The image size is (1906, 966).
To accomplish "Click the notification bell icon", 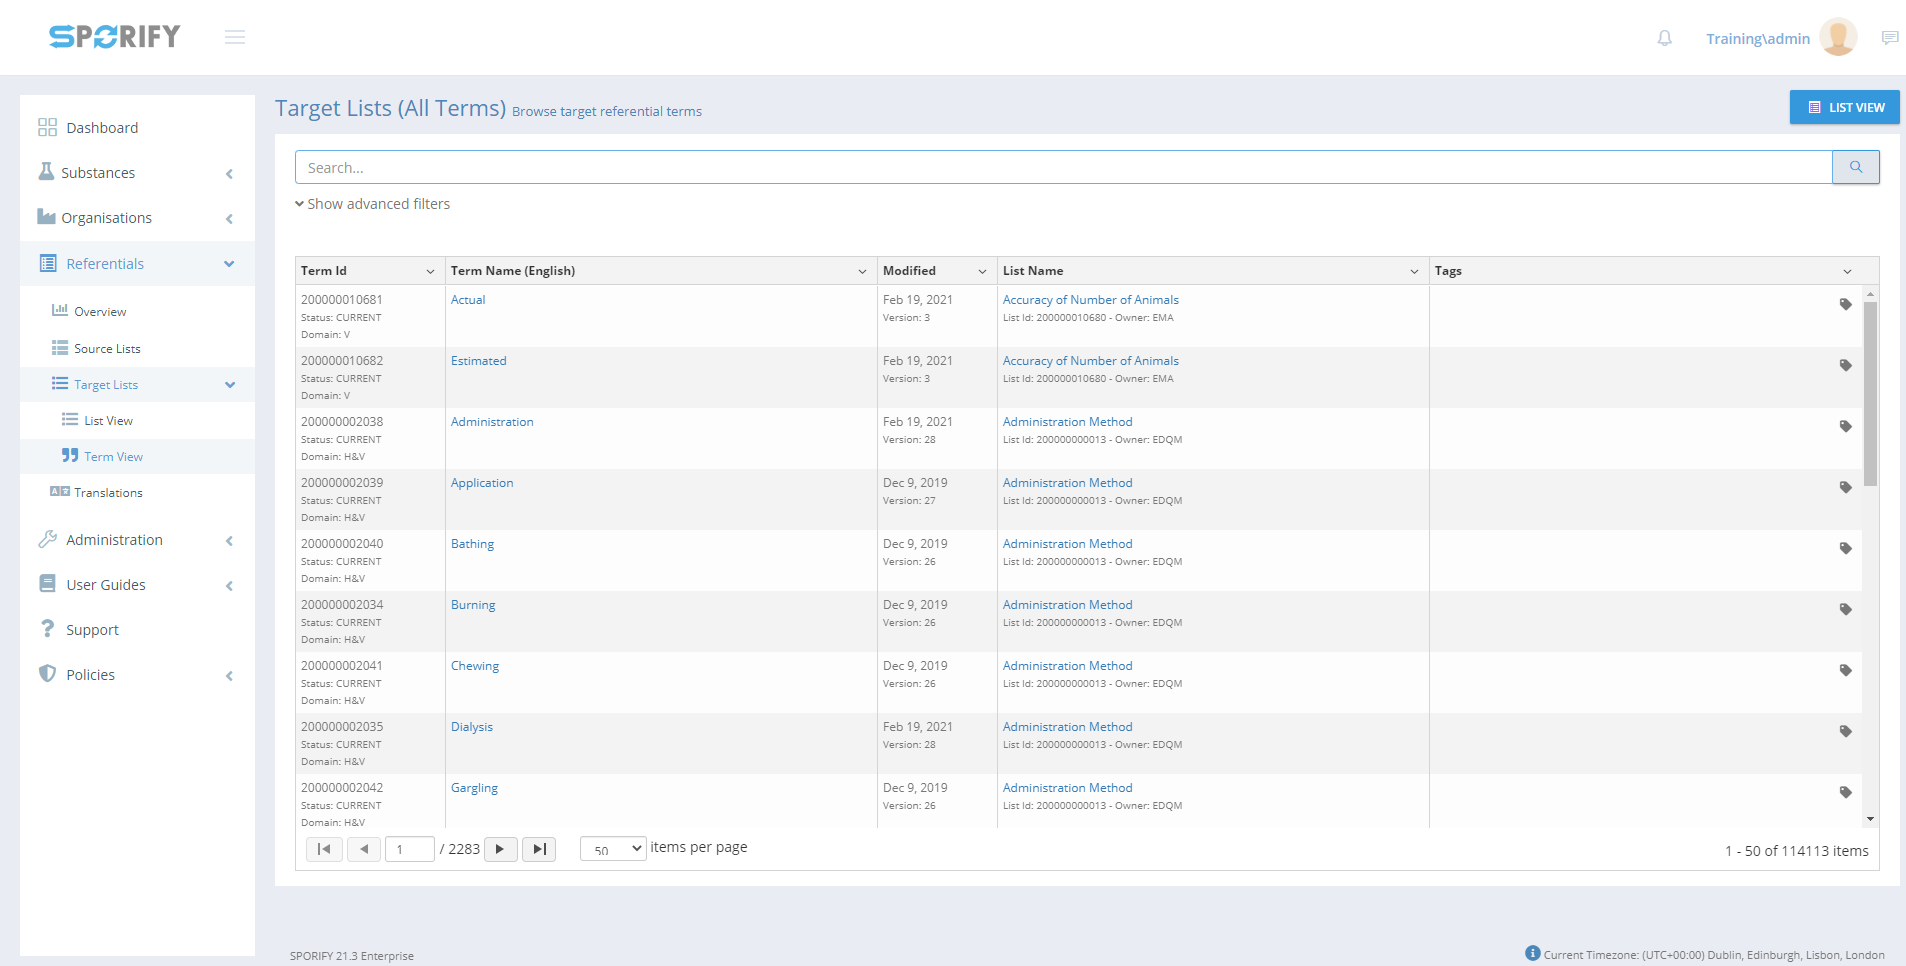I will point(1664,38).
